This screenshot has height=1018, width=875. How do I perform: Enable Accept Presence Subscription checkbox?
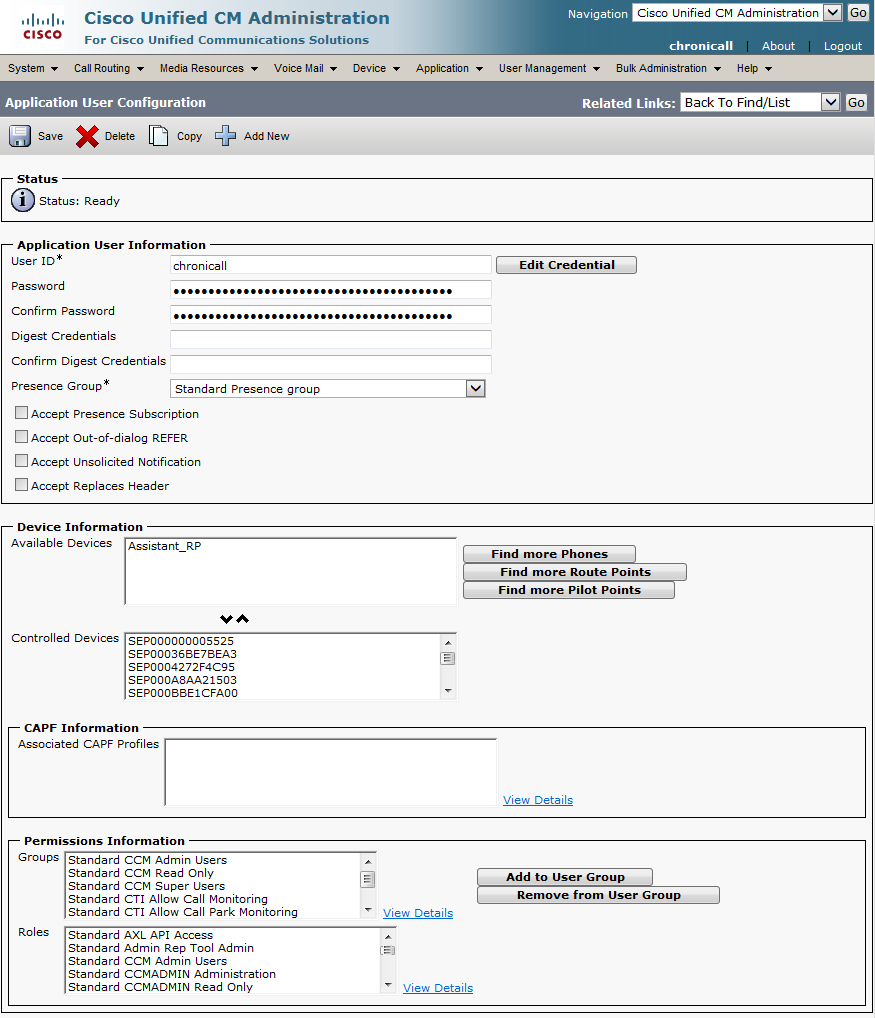pyautogui.click(x=21, y=413)
